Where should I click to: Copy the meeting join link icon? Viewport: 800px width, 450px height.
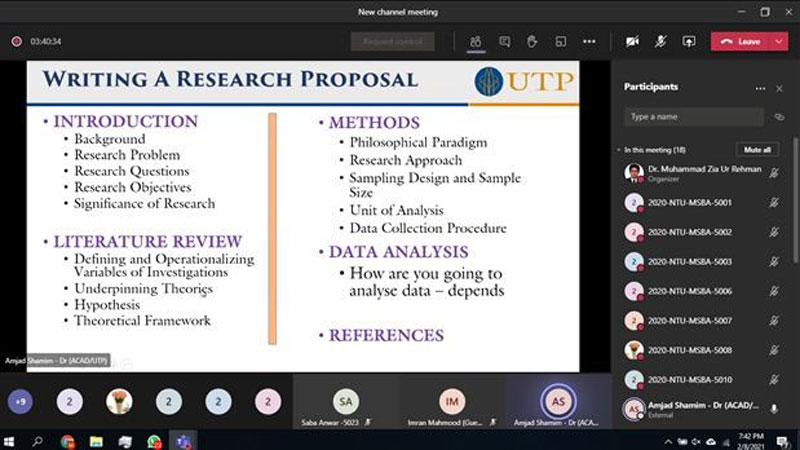[x=779, y=117]
